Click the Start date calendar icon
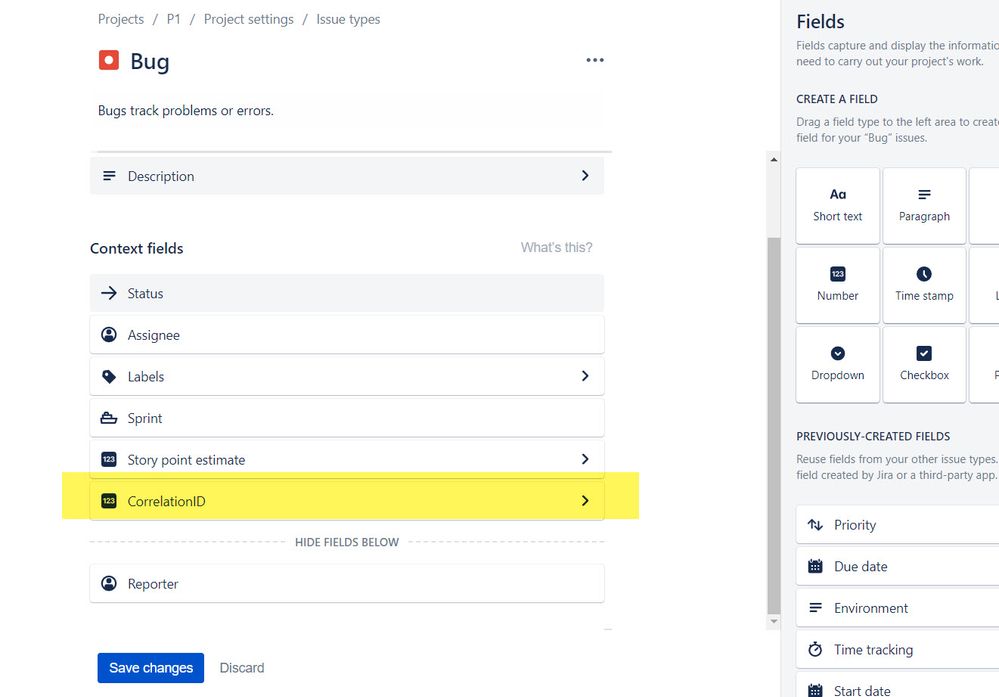This screenshot has height=697, width=999. click(815, 690)
